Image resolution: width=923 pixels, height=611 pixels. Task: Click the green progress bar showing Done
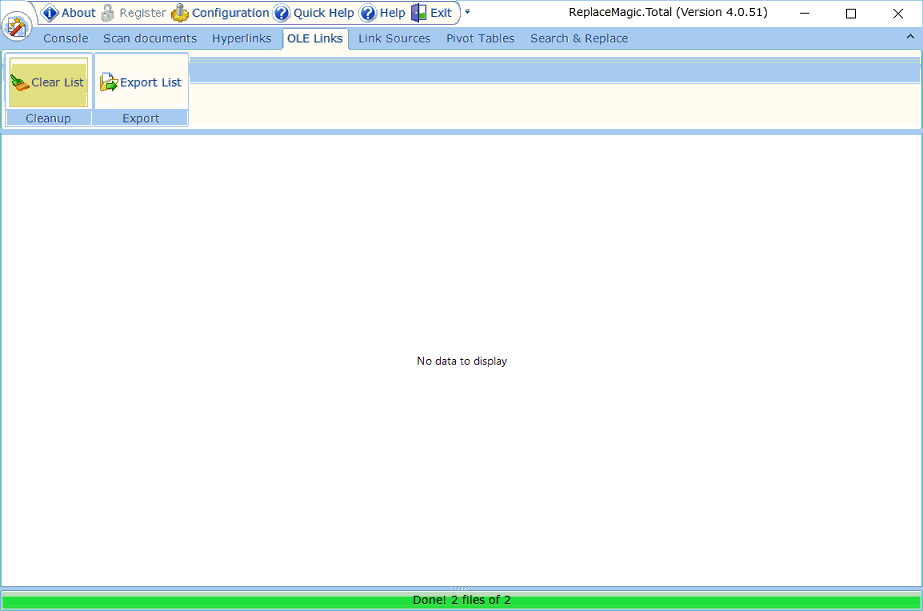pos(462,600)
